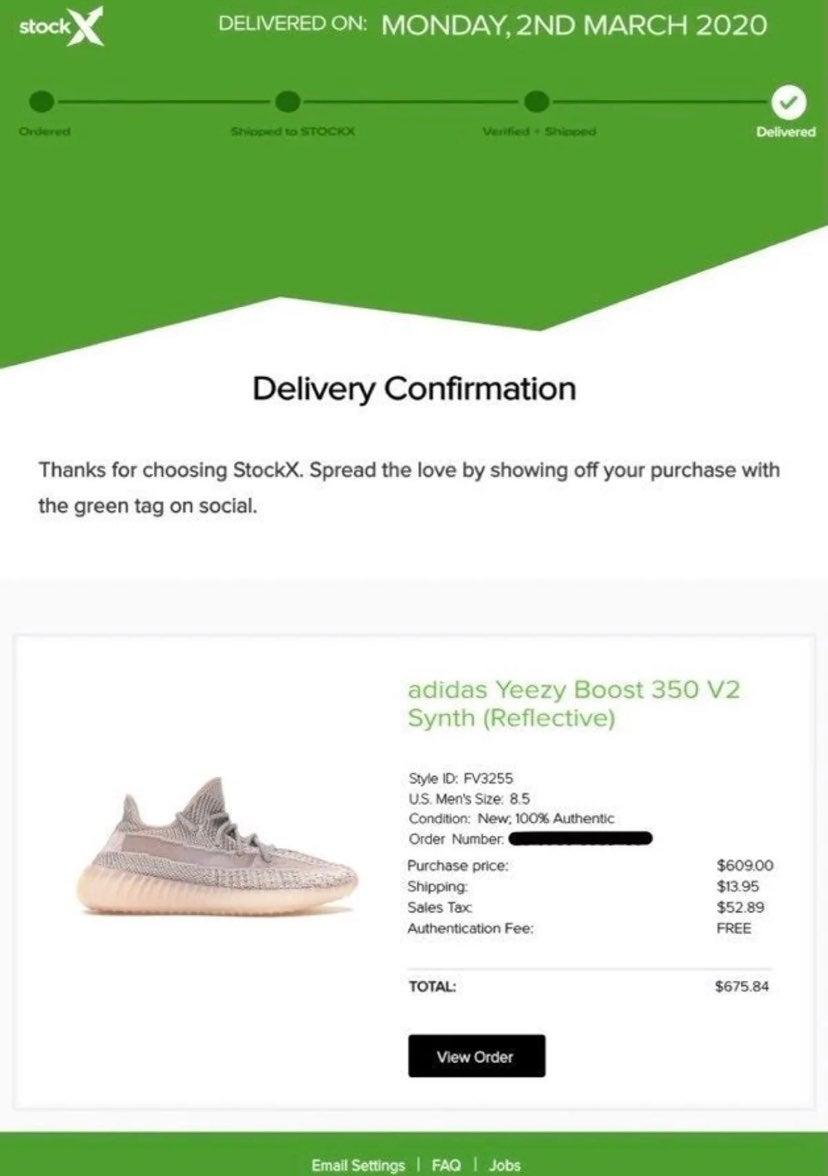Viewport: 828px width, 1176px height.
Task: Click the Shipped to StockX label
Action: pyautogui.click(x=292, y=131)
